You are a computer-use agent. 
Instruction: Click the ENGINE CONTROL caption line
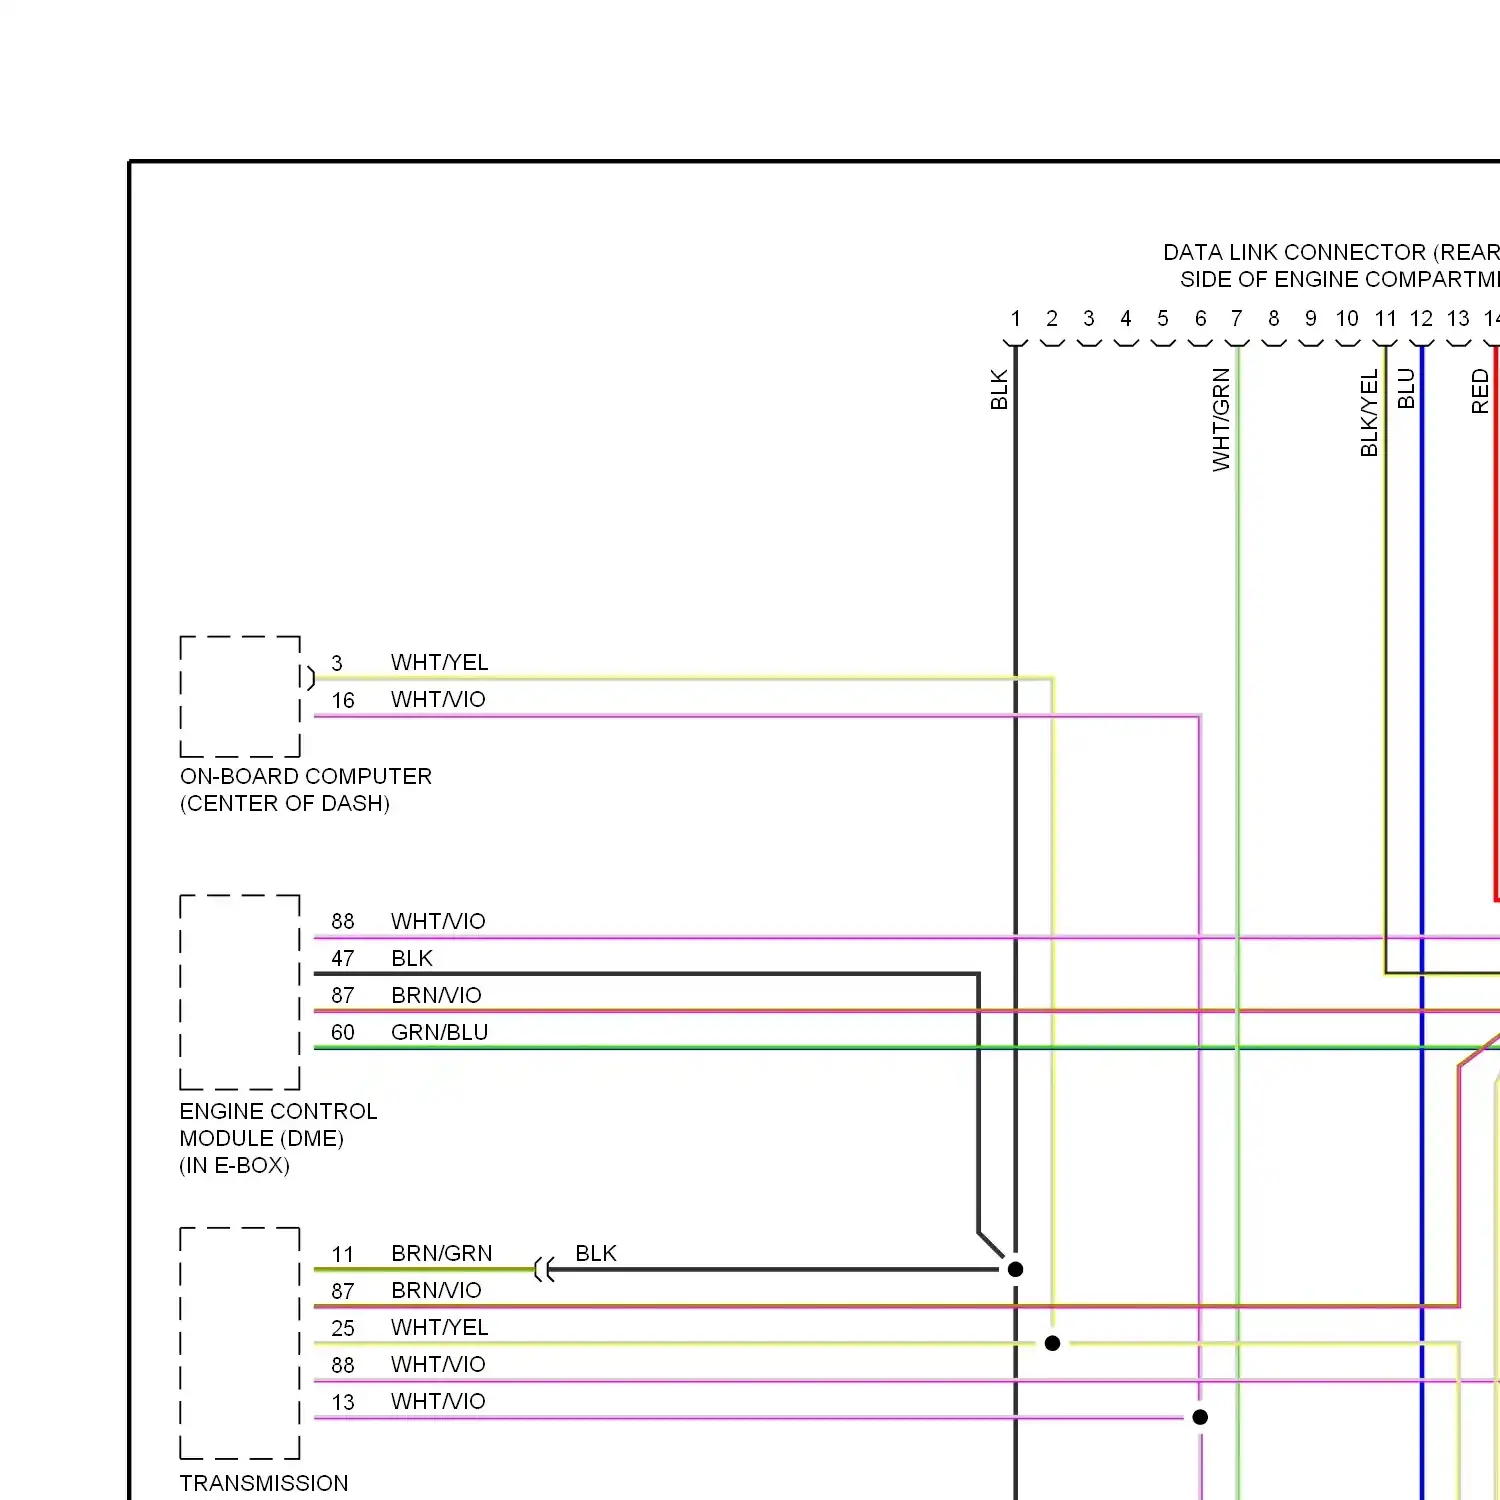pos(278,1111)
